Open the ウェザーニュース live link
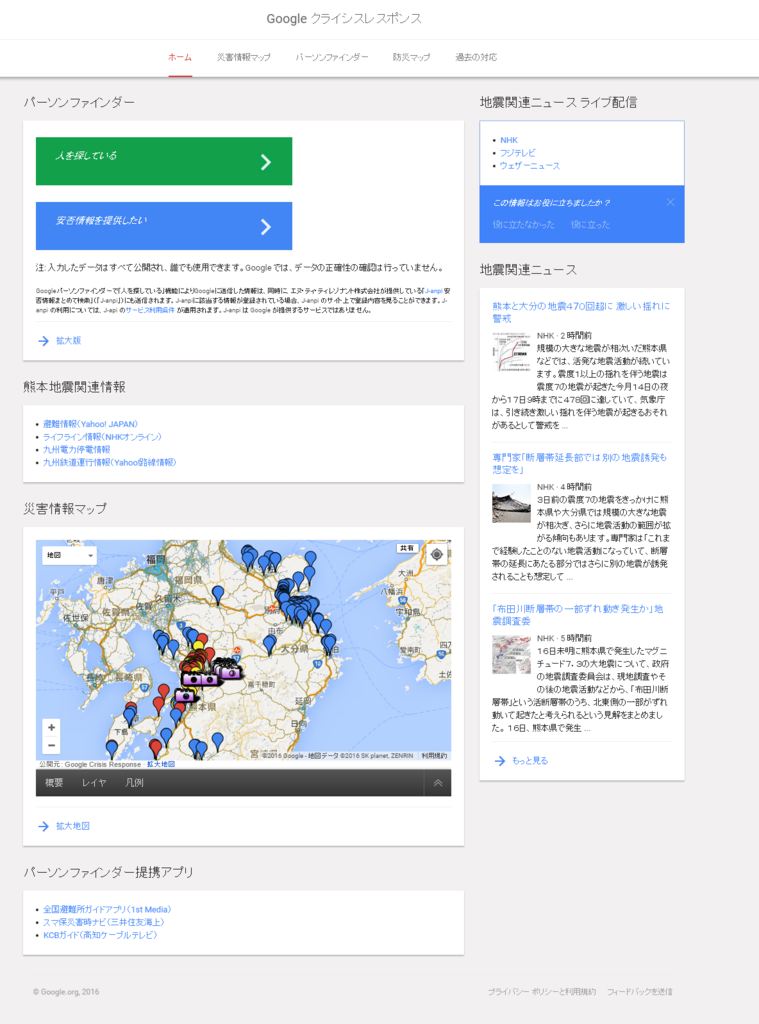759x1024 pixels. 530,166
